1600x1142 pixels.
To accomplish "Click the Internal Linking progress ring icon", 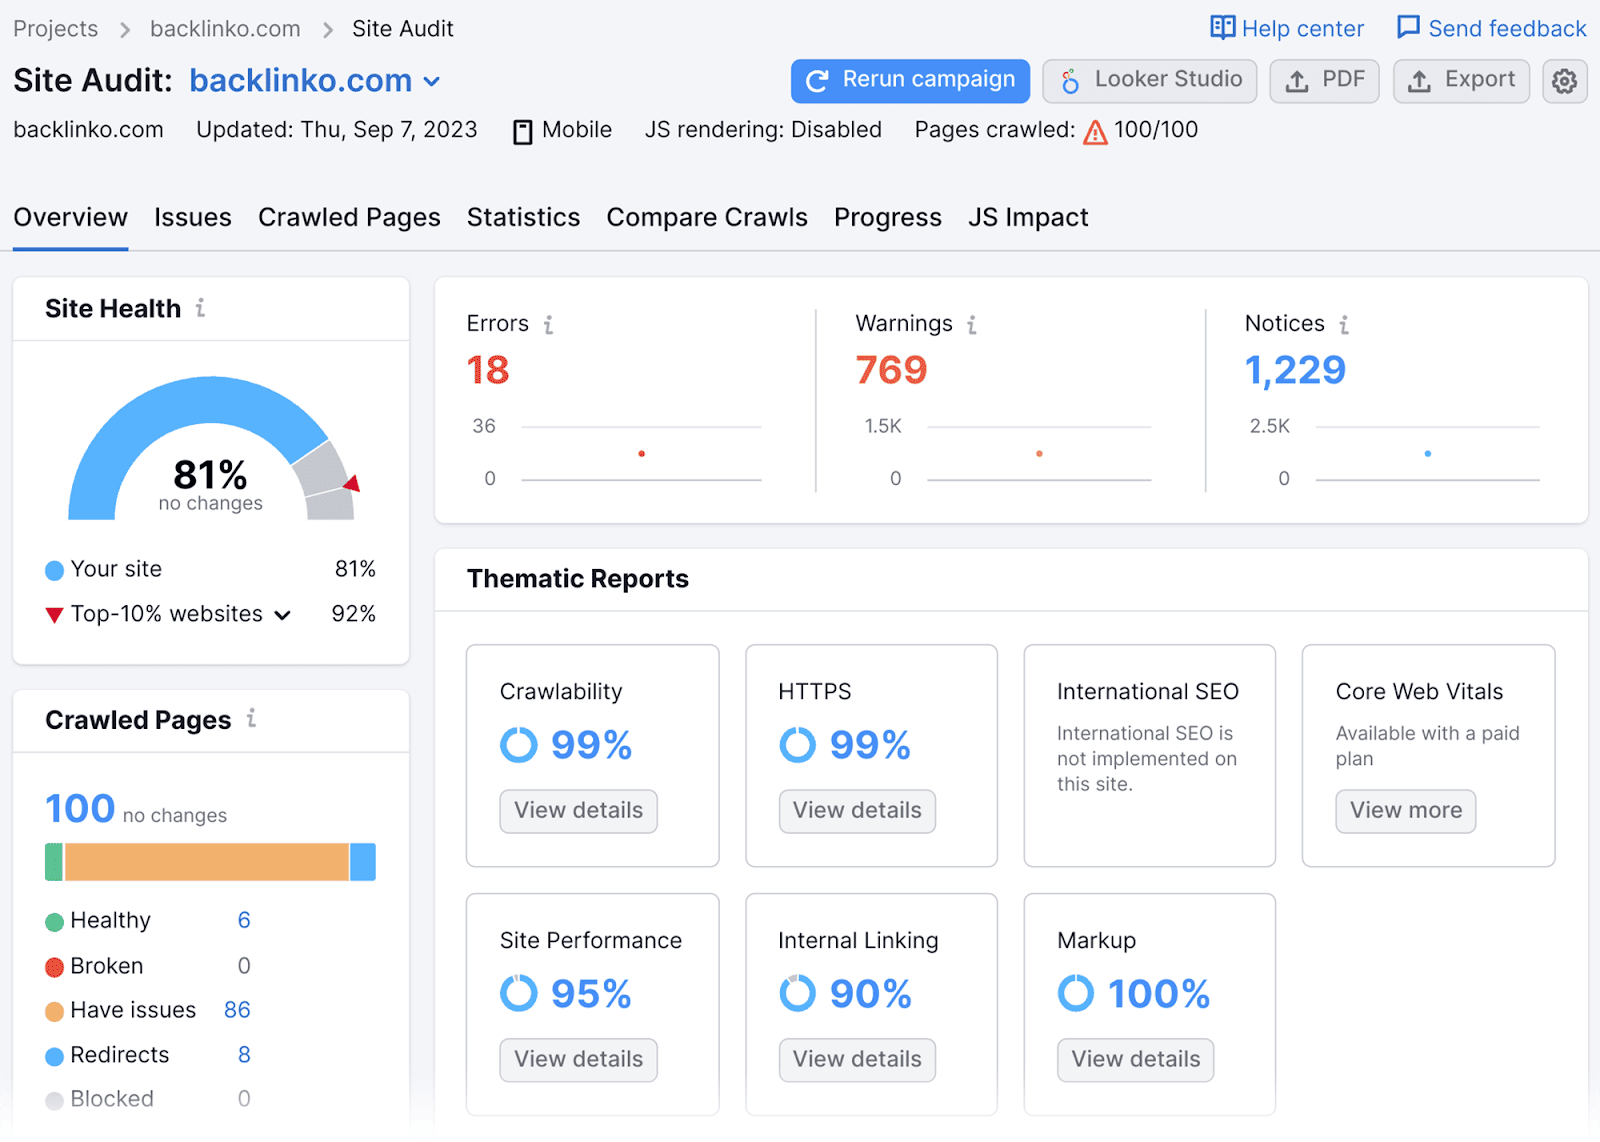I will [x=797, y=993].
